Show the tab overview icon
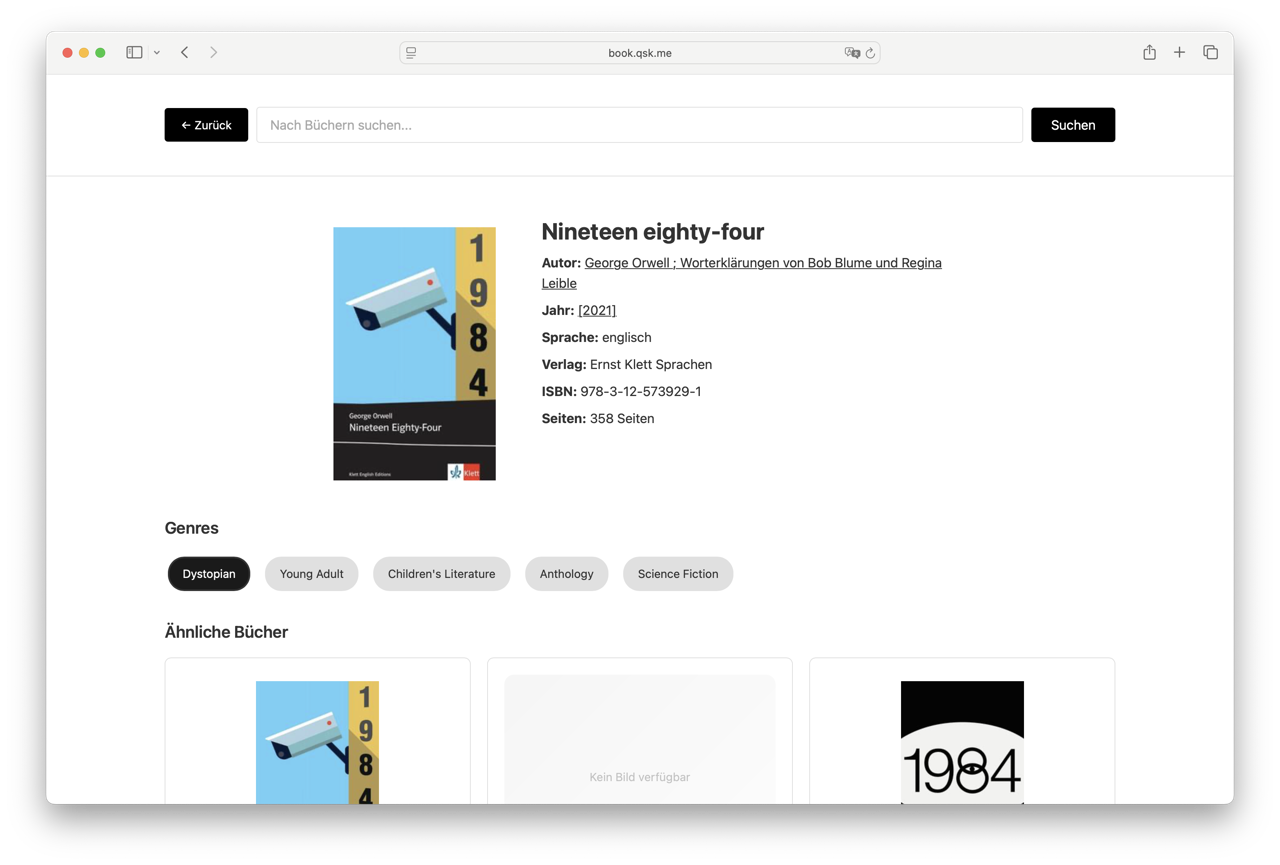 (x=1210, y=52)
